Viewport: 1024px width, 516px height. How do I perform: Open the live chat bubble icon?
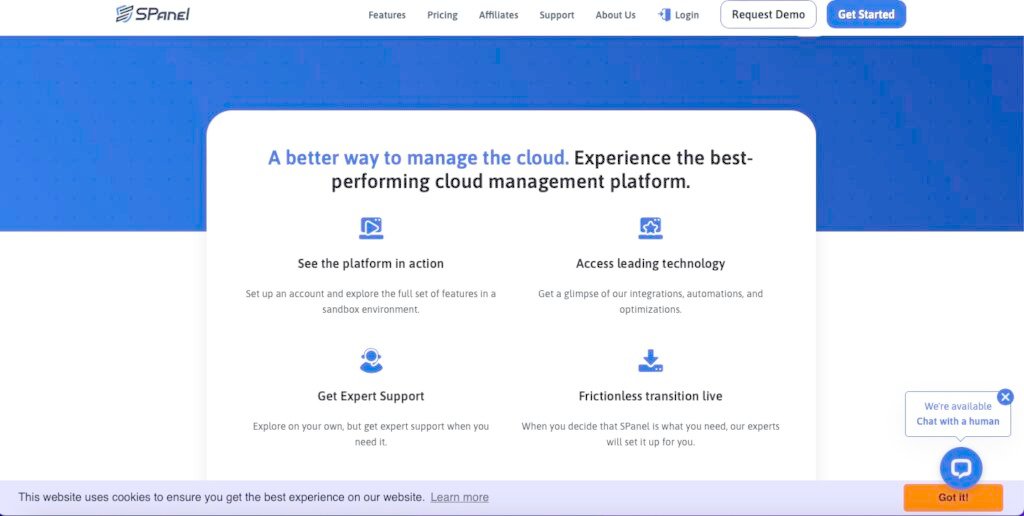point(961,467)
